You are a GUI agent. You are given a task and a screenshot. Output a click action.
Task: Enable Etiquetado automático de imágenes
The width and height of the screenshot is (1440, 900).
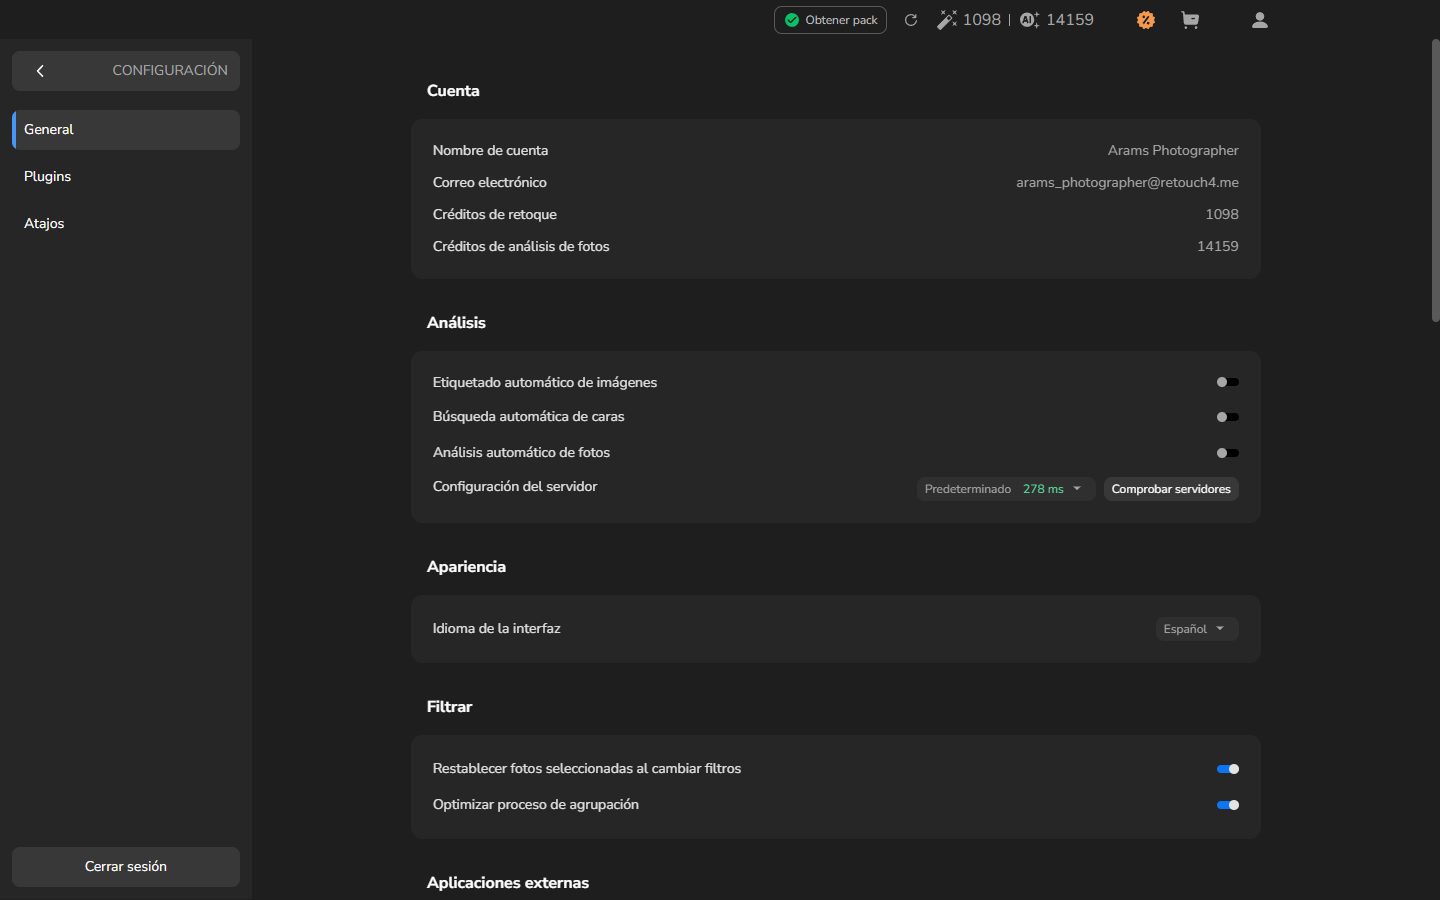click(1228, 382)
